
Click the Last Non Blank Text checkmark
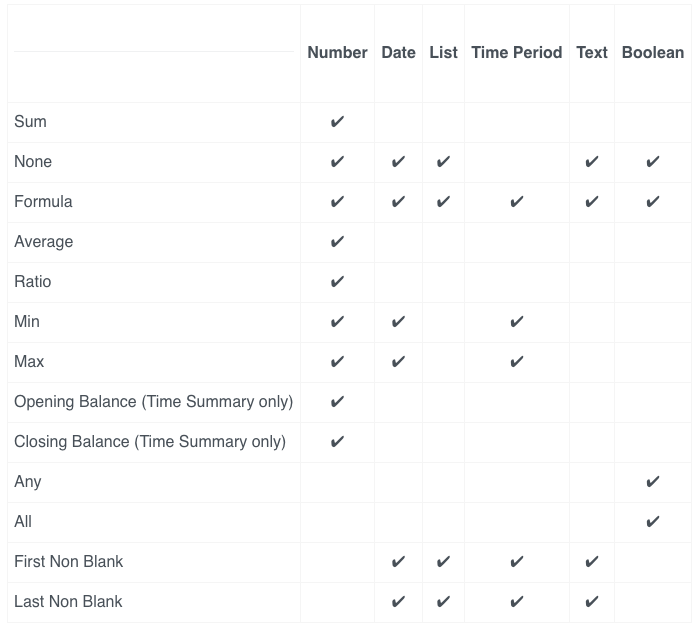(592, 602)
